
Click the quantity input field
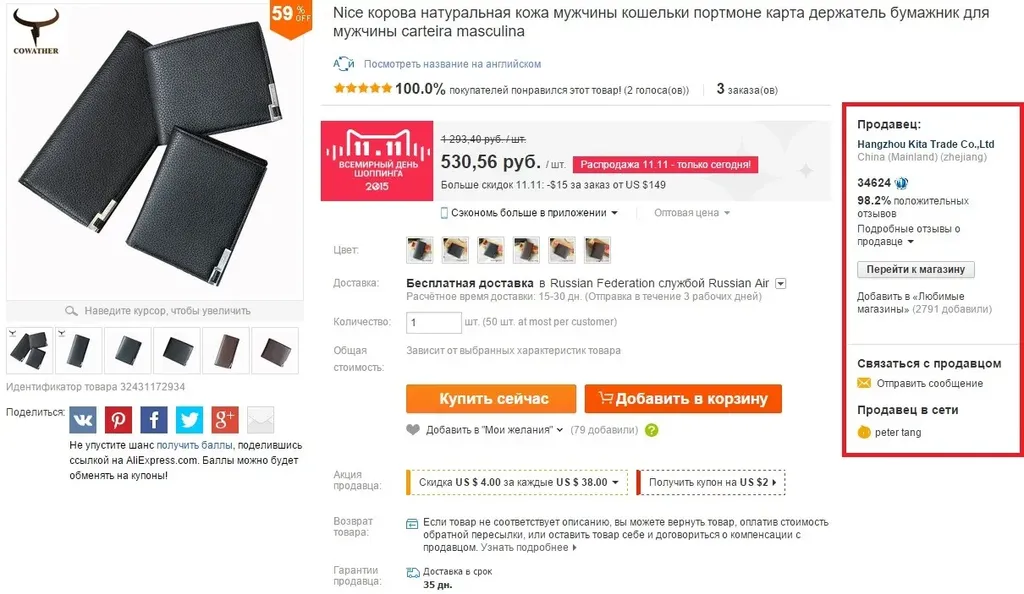coord(434,322)
